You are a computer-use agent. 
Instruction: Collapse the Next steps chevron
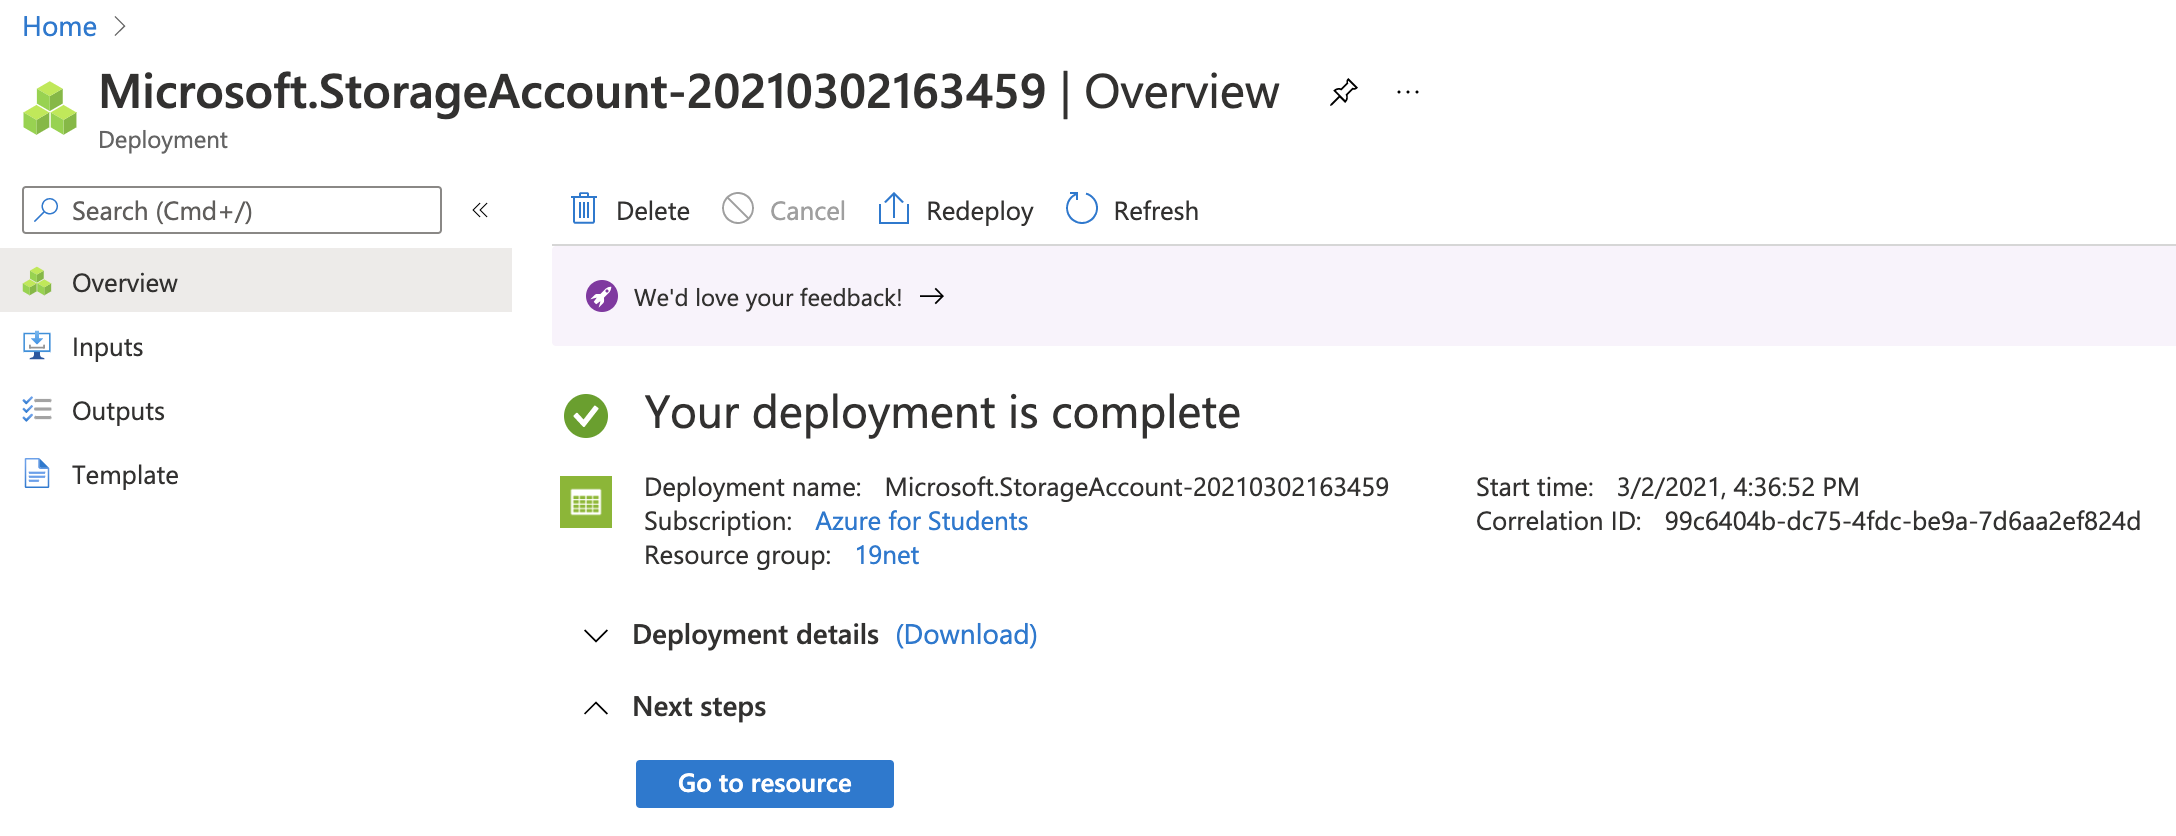tap(596, 707)
